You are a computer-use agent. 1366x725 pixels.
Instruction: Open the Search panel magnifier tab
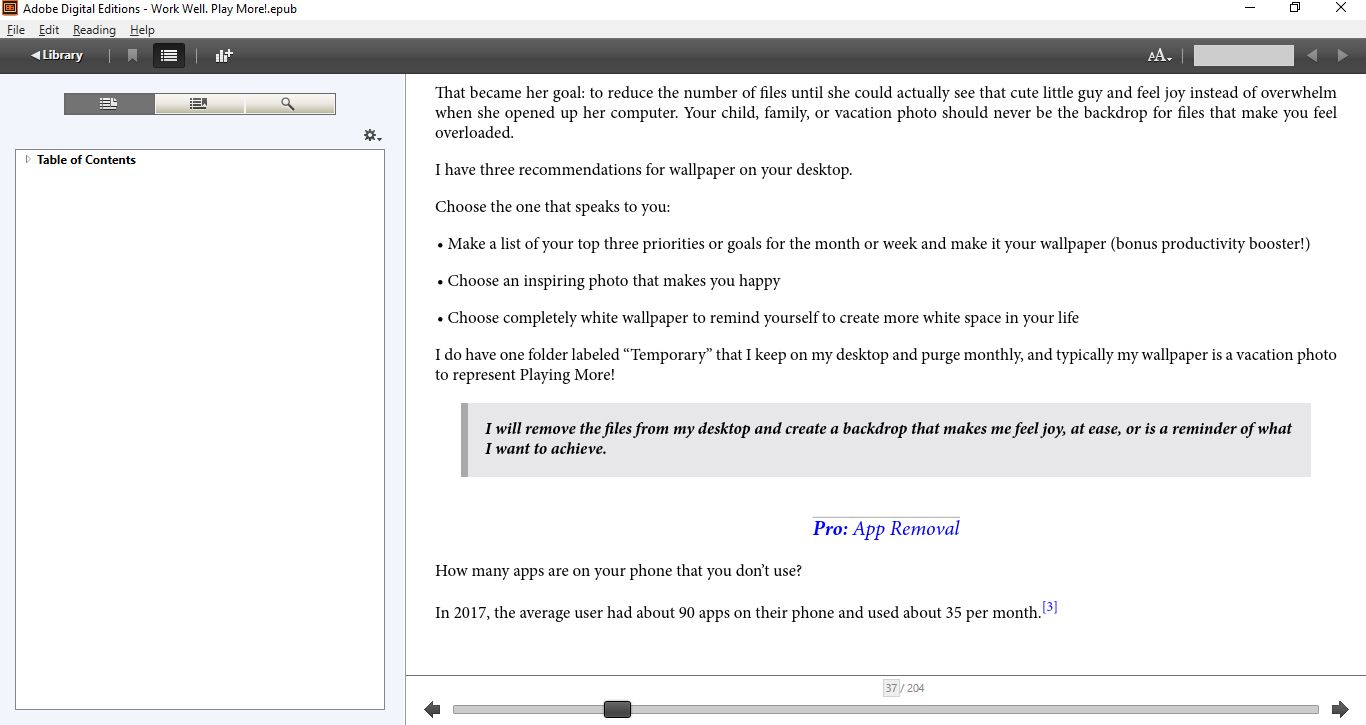pyautogui.click(x=289, y=104)
